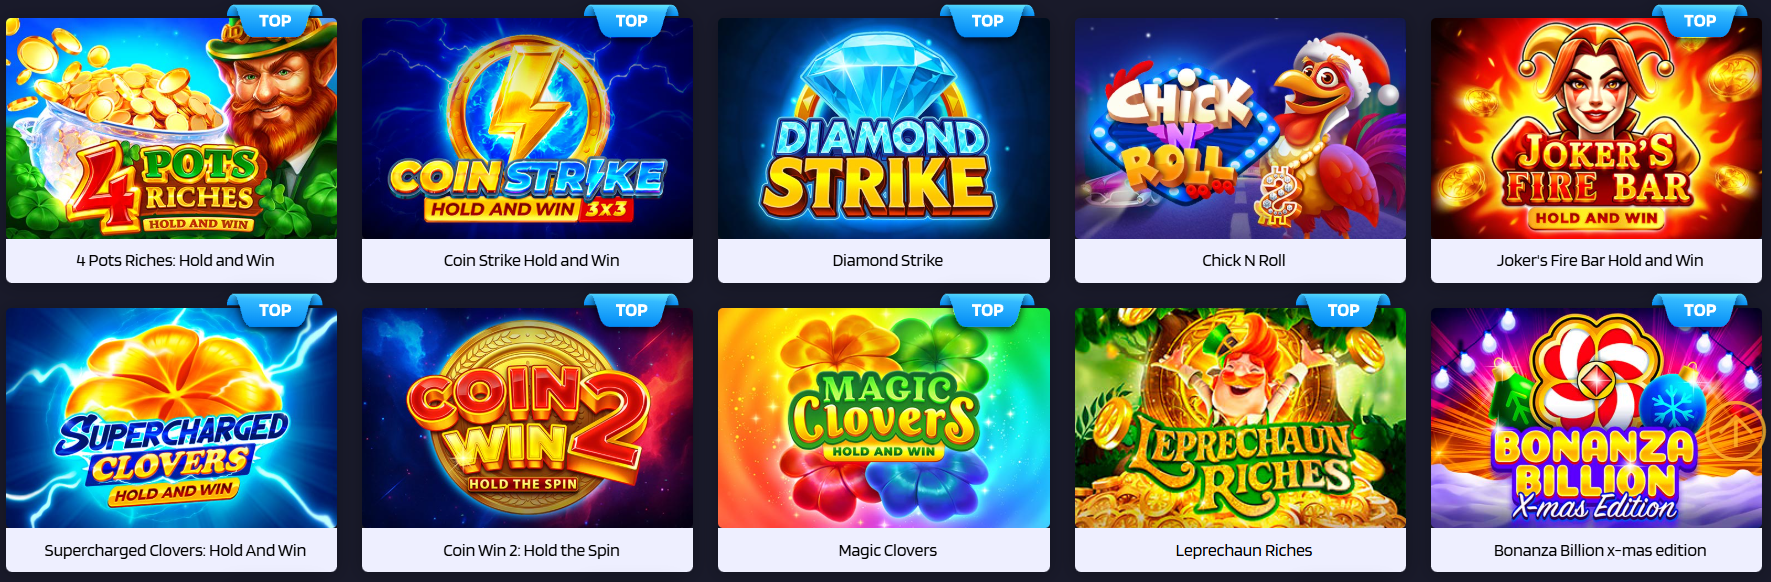This screenshot has height=582, width=1771.
Task: Select the 'Coin Win 2: Hold the Spin' caption
Action: coord(531,550)
